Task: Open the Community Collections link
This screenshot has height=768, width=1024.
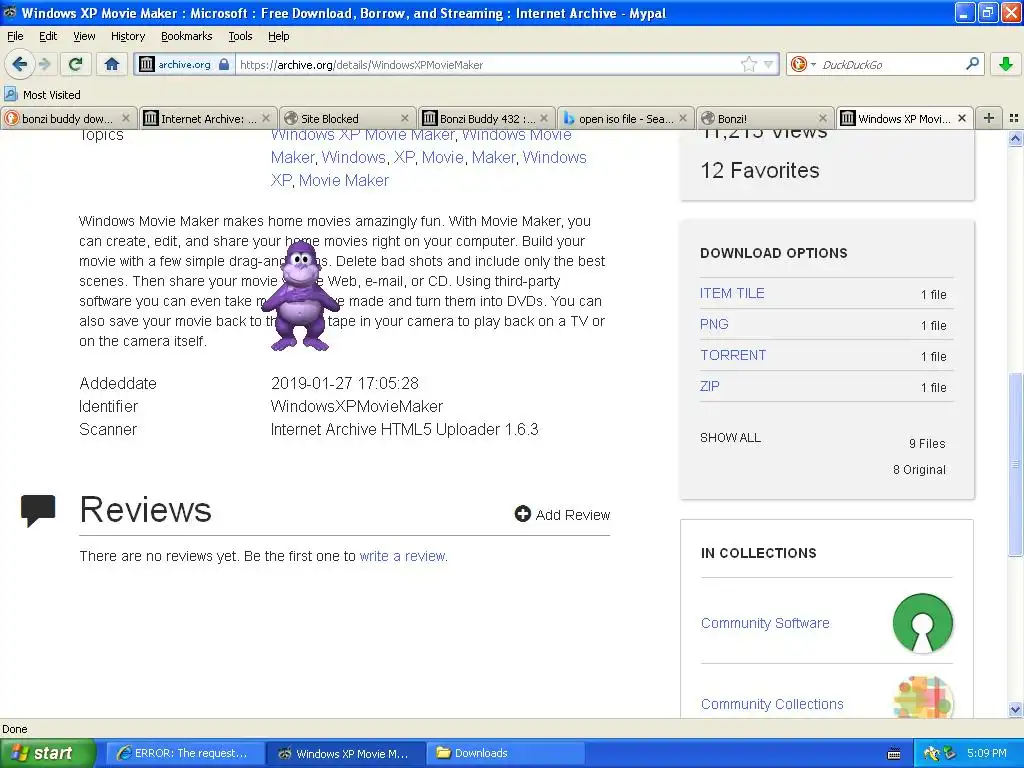Action: [x=772, y=704]
